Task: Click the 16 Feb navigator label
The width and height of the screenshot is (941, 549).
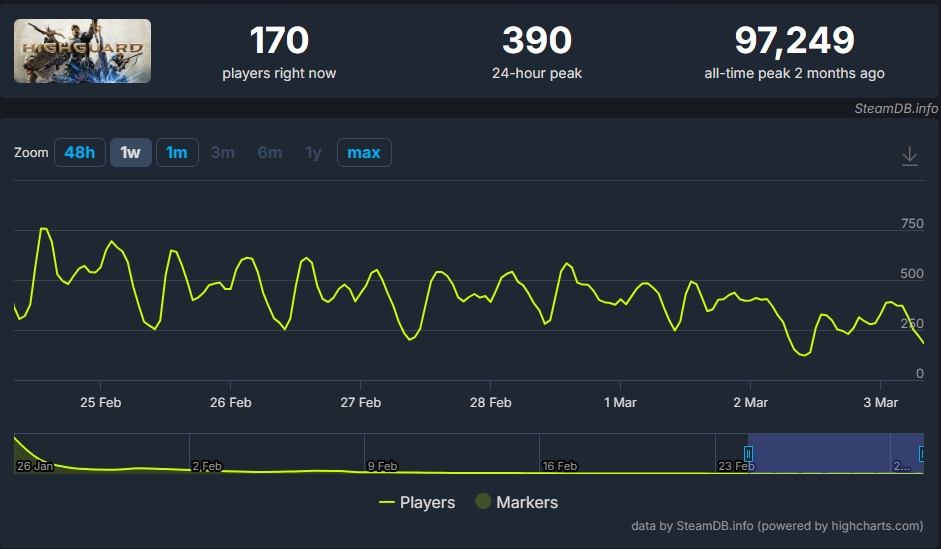Action: pyautogui.click(x=559, y=466)
